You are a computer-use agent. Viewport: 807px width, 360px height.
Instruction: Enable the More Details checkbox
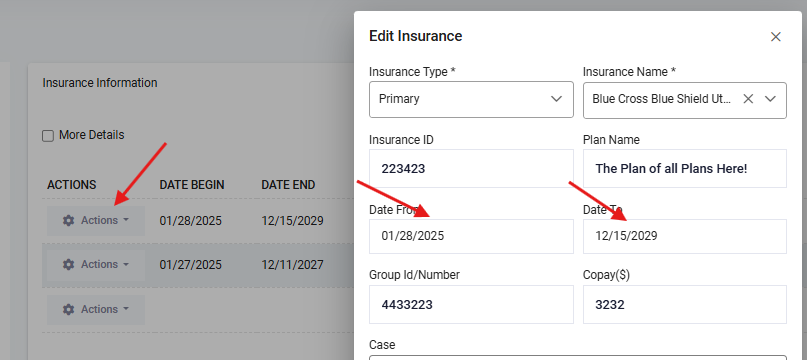point(48,136)
